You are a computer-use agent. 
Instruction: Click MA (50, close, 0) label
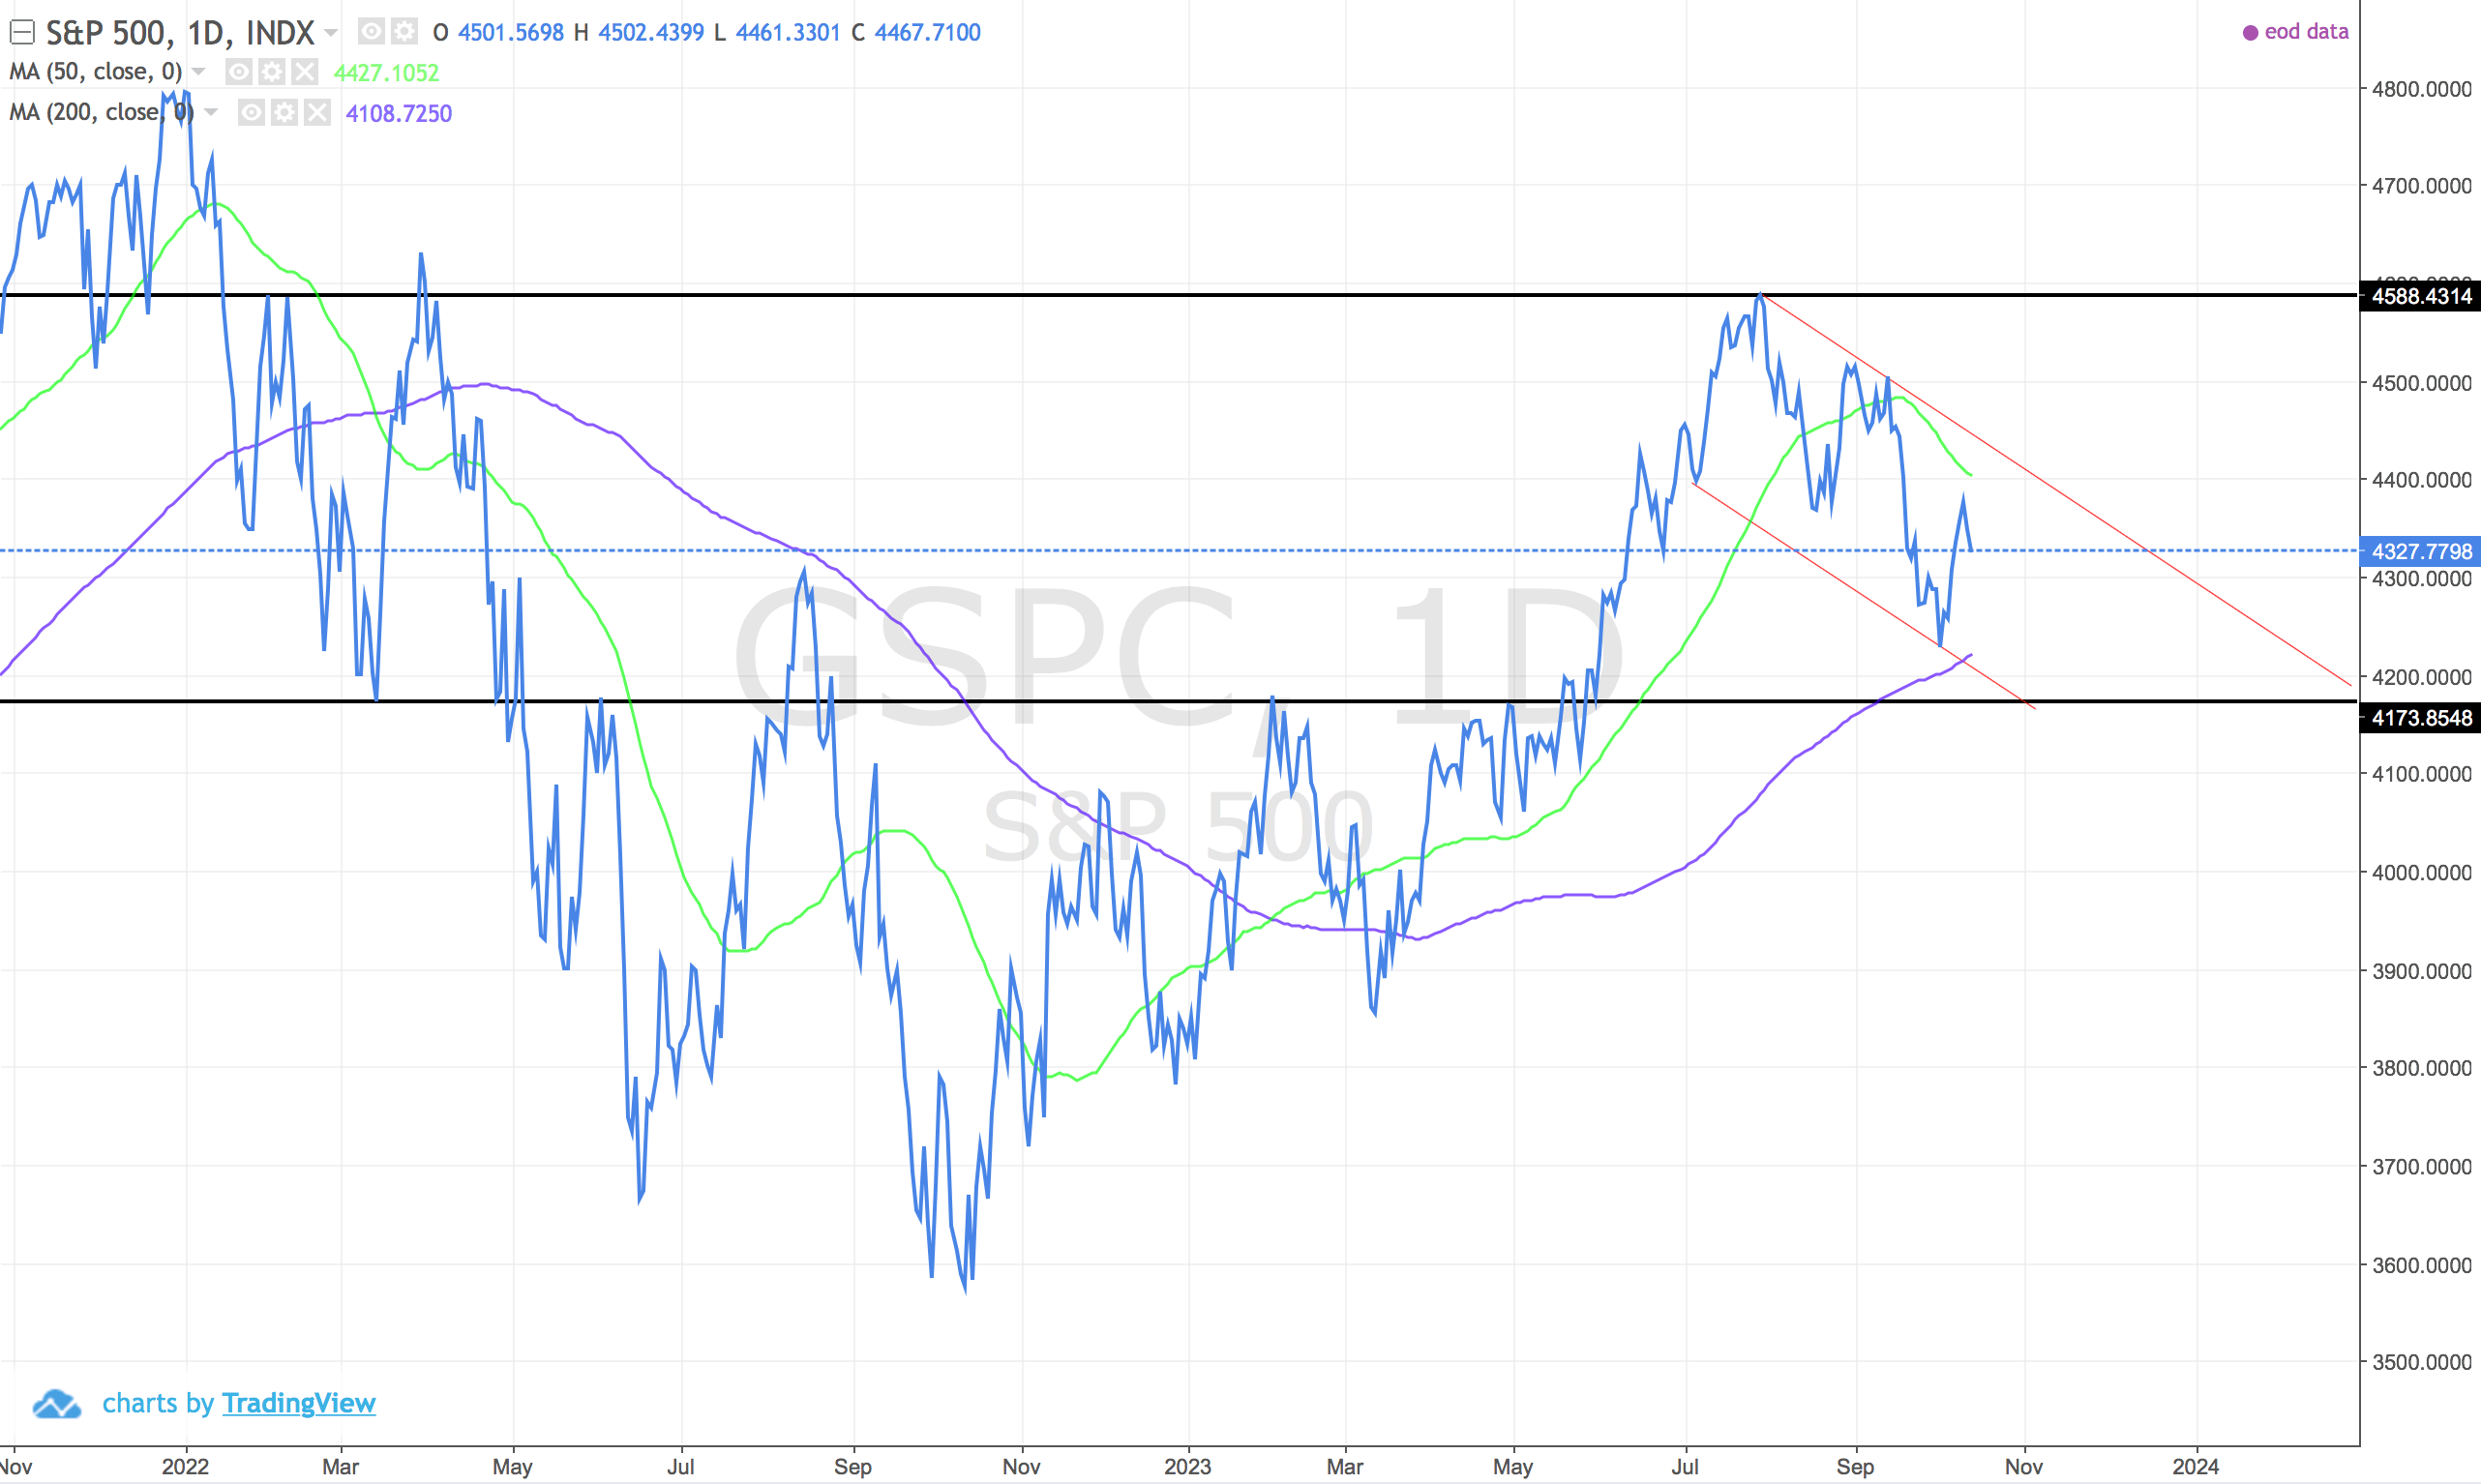pyautogui.click(x=96, y=72)
